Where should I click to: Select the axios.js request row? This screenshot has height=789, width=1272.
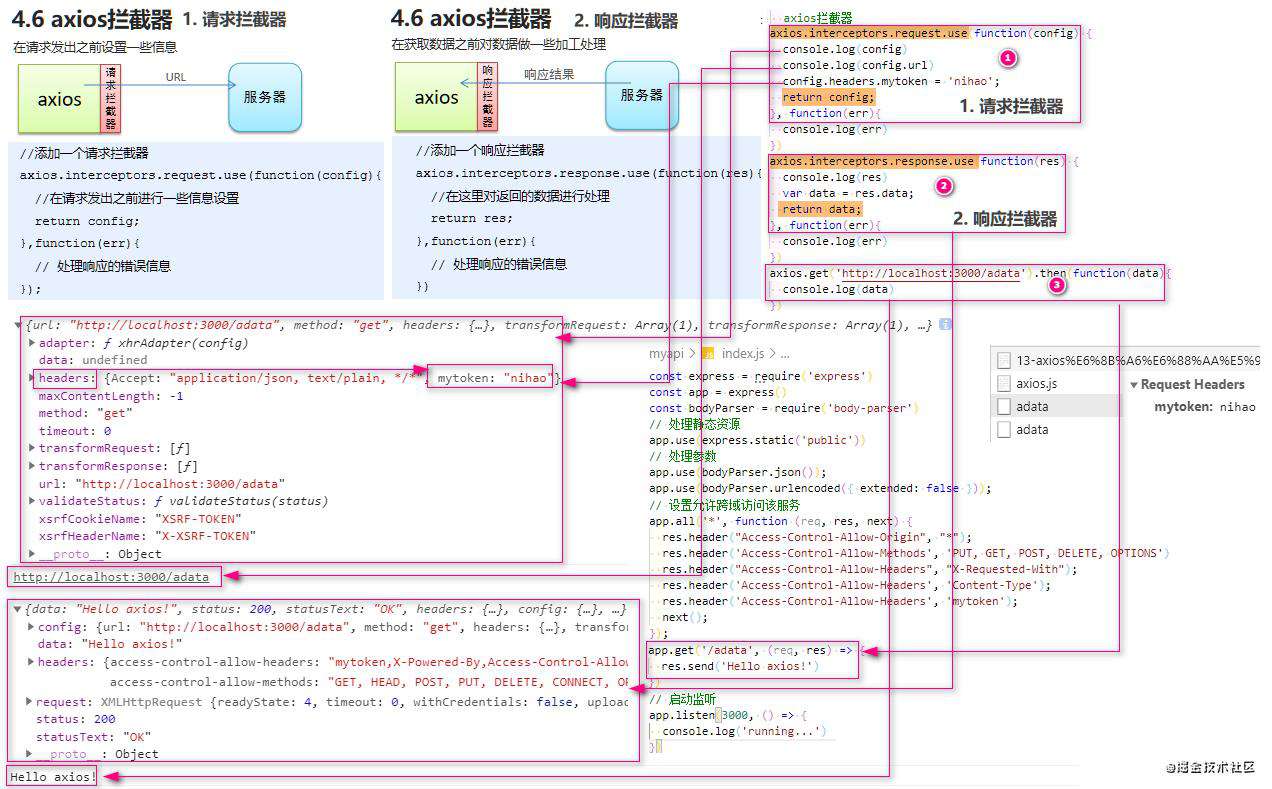(x=1055, y=383)
